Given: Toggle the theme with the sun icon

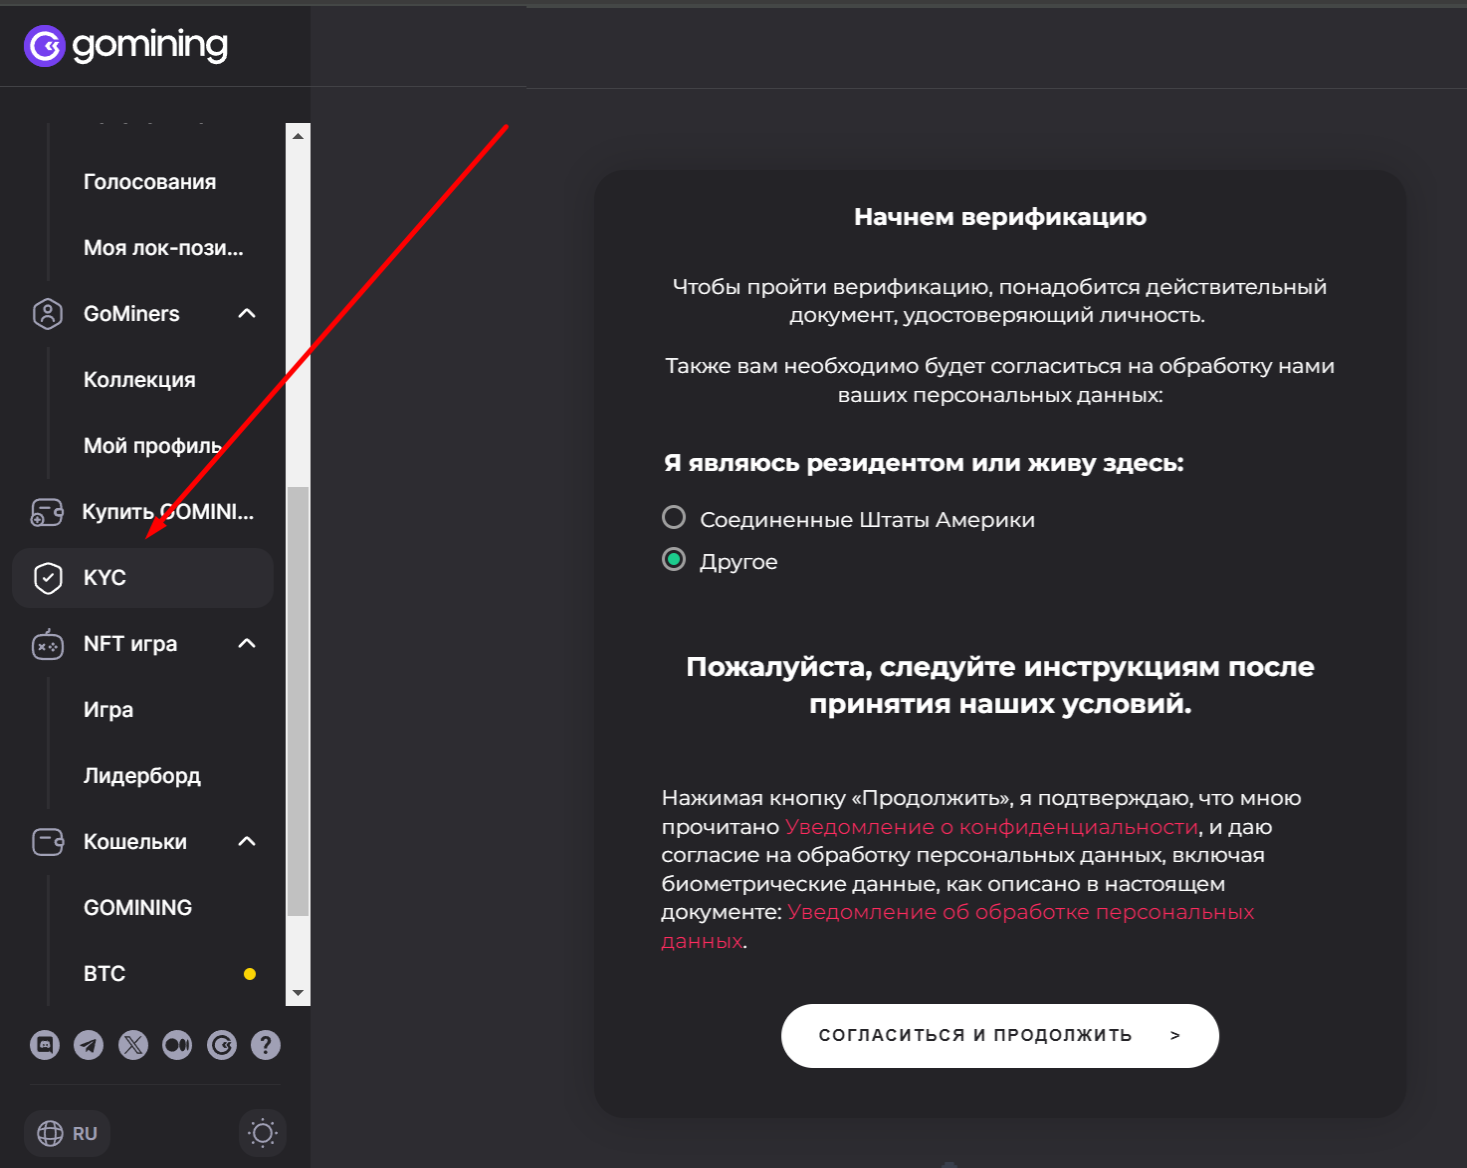Looking at the screenshot, I should [x=262, y=1133].
